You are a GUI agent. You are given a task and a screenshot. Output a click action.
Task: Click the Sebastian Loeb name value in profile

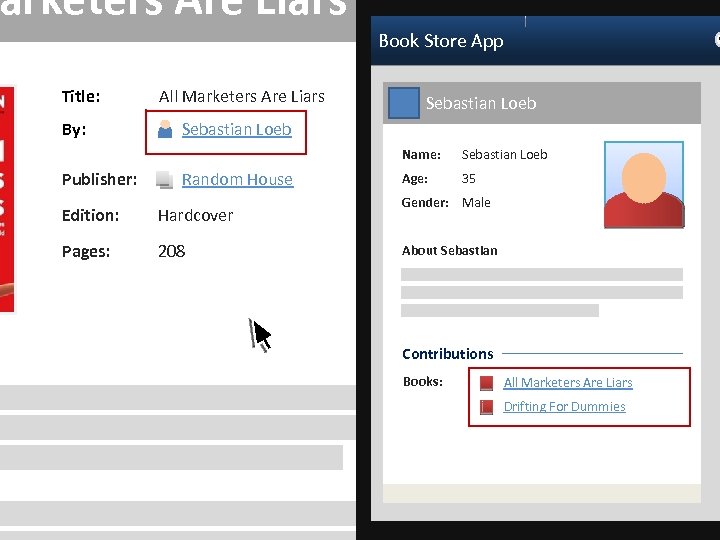coord(504,155)
